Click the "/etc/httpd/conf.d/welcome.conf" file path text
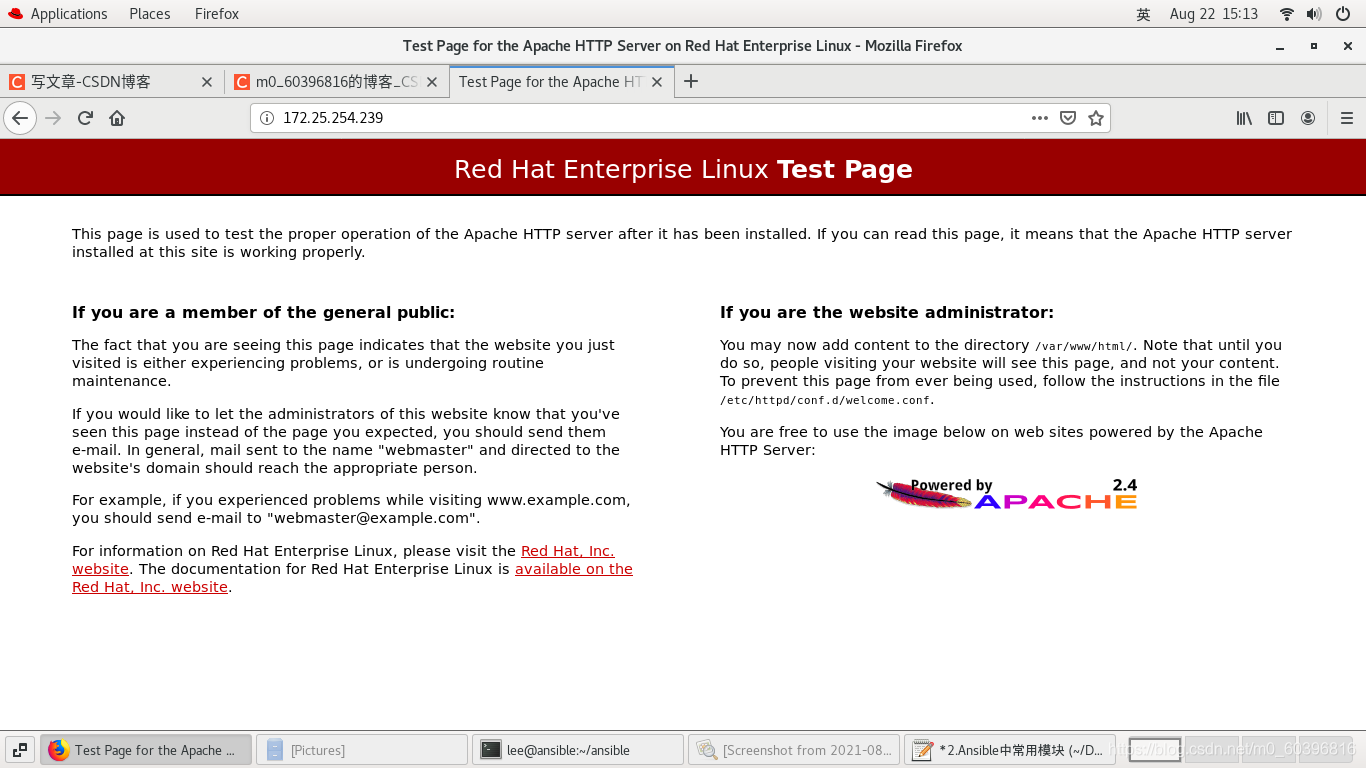 pos(825,400)
